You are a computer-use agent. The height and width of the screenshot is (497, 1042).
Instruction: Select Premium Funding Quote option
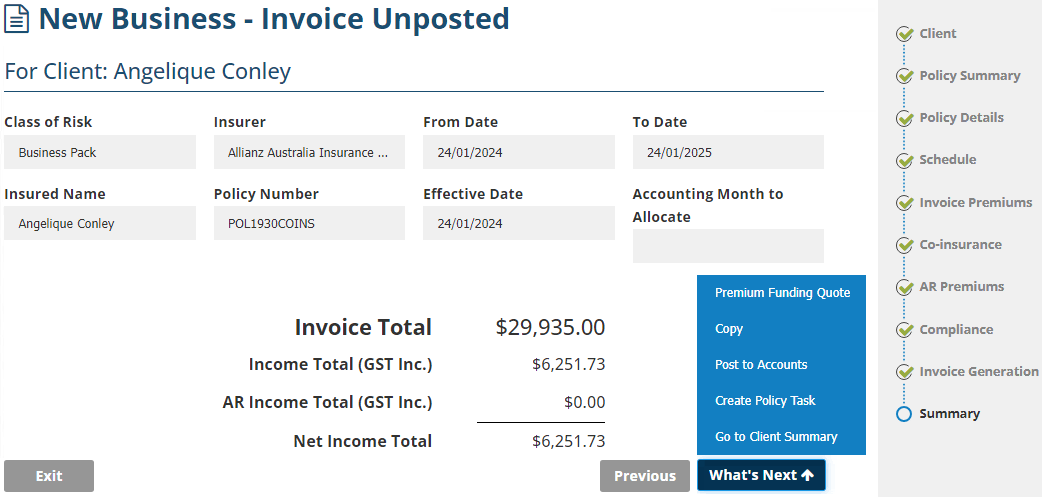[782, 293]
